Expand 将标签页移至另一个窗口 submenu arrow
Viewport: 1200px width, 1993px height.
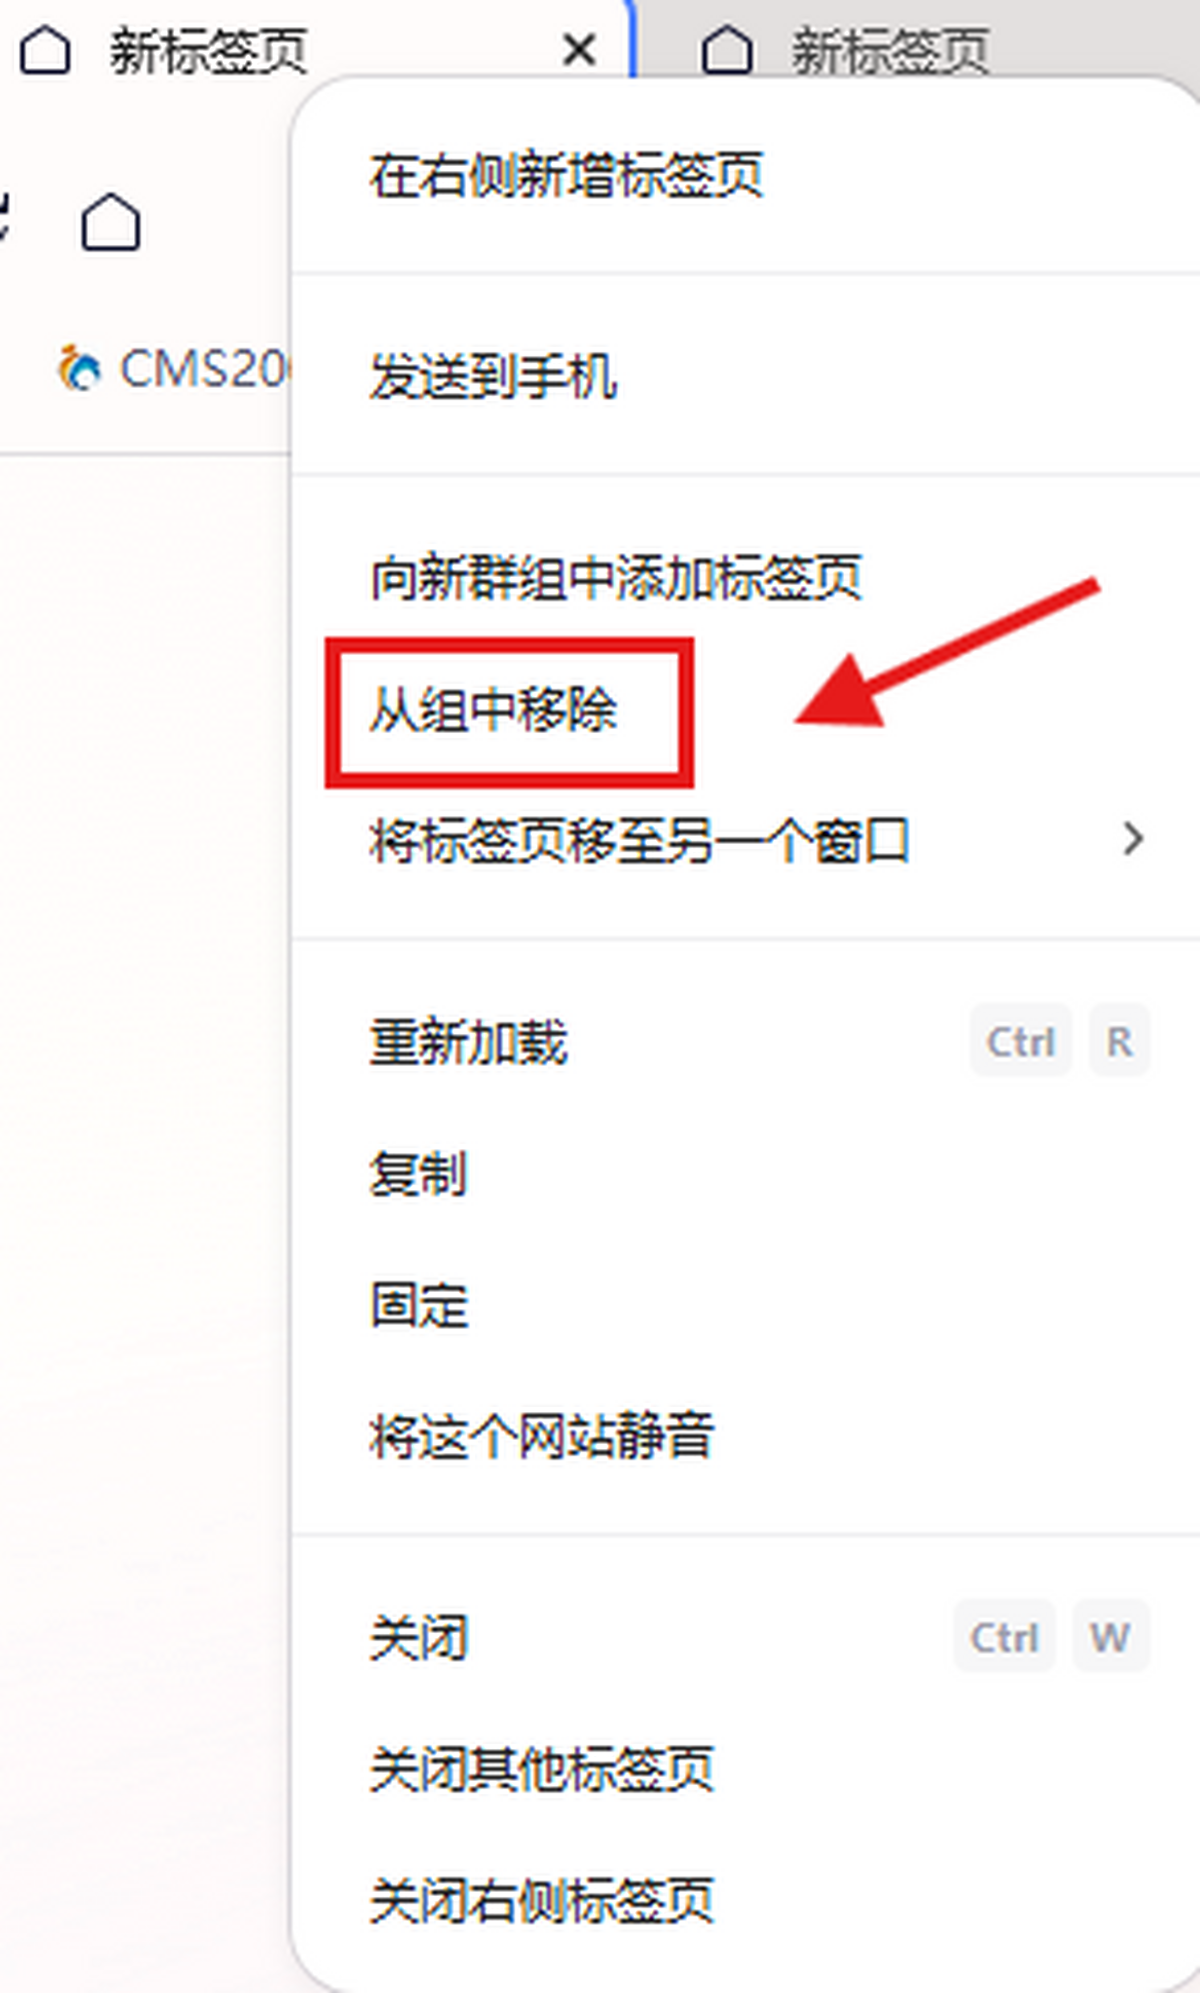tap(1132, 839)
